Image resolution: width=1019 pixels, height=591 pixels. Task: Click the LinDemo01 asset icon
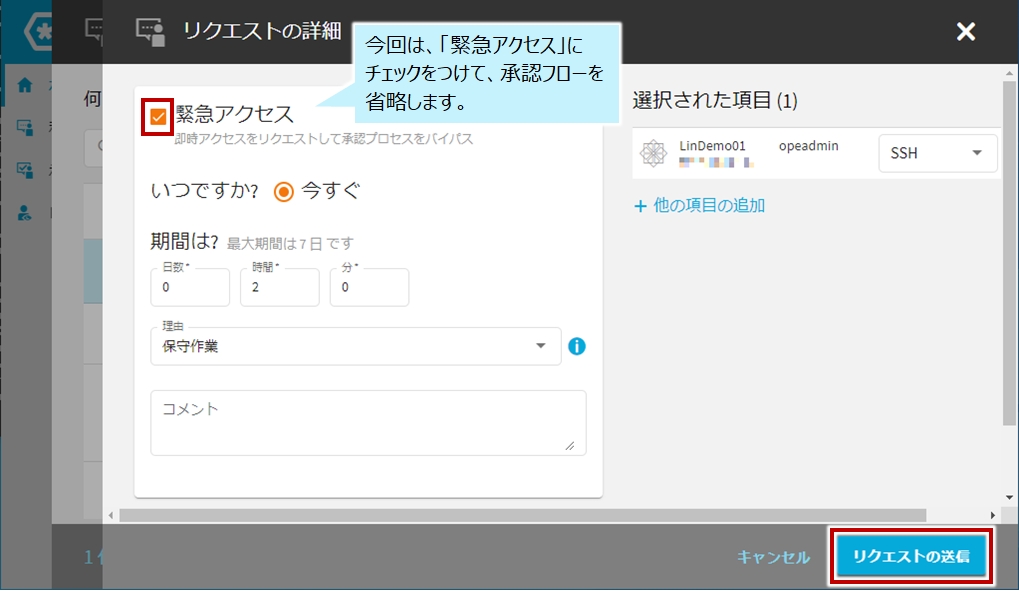point(653,153)
